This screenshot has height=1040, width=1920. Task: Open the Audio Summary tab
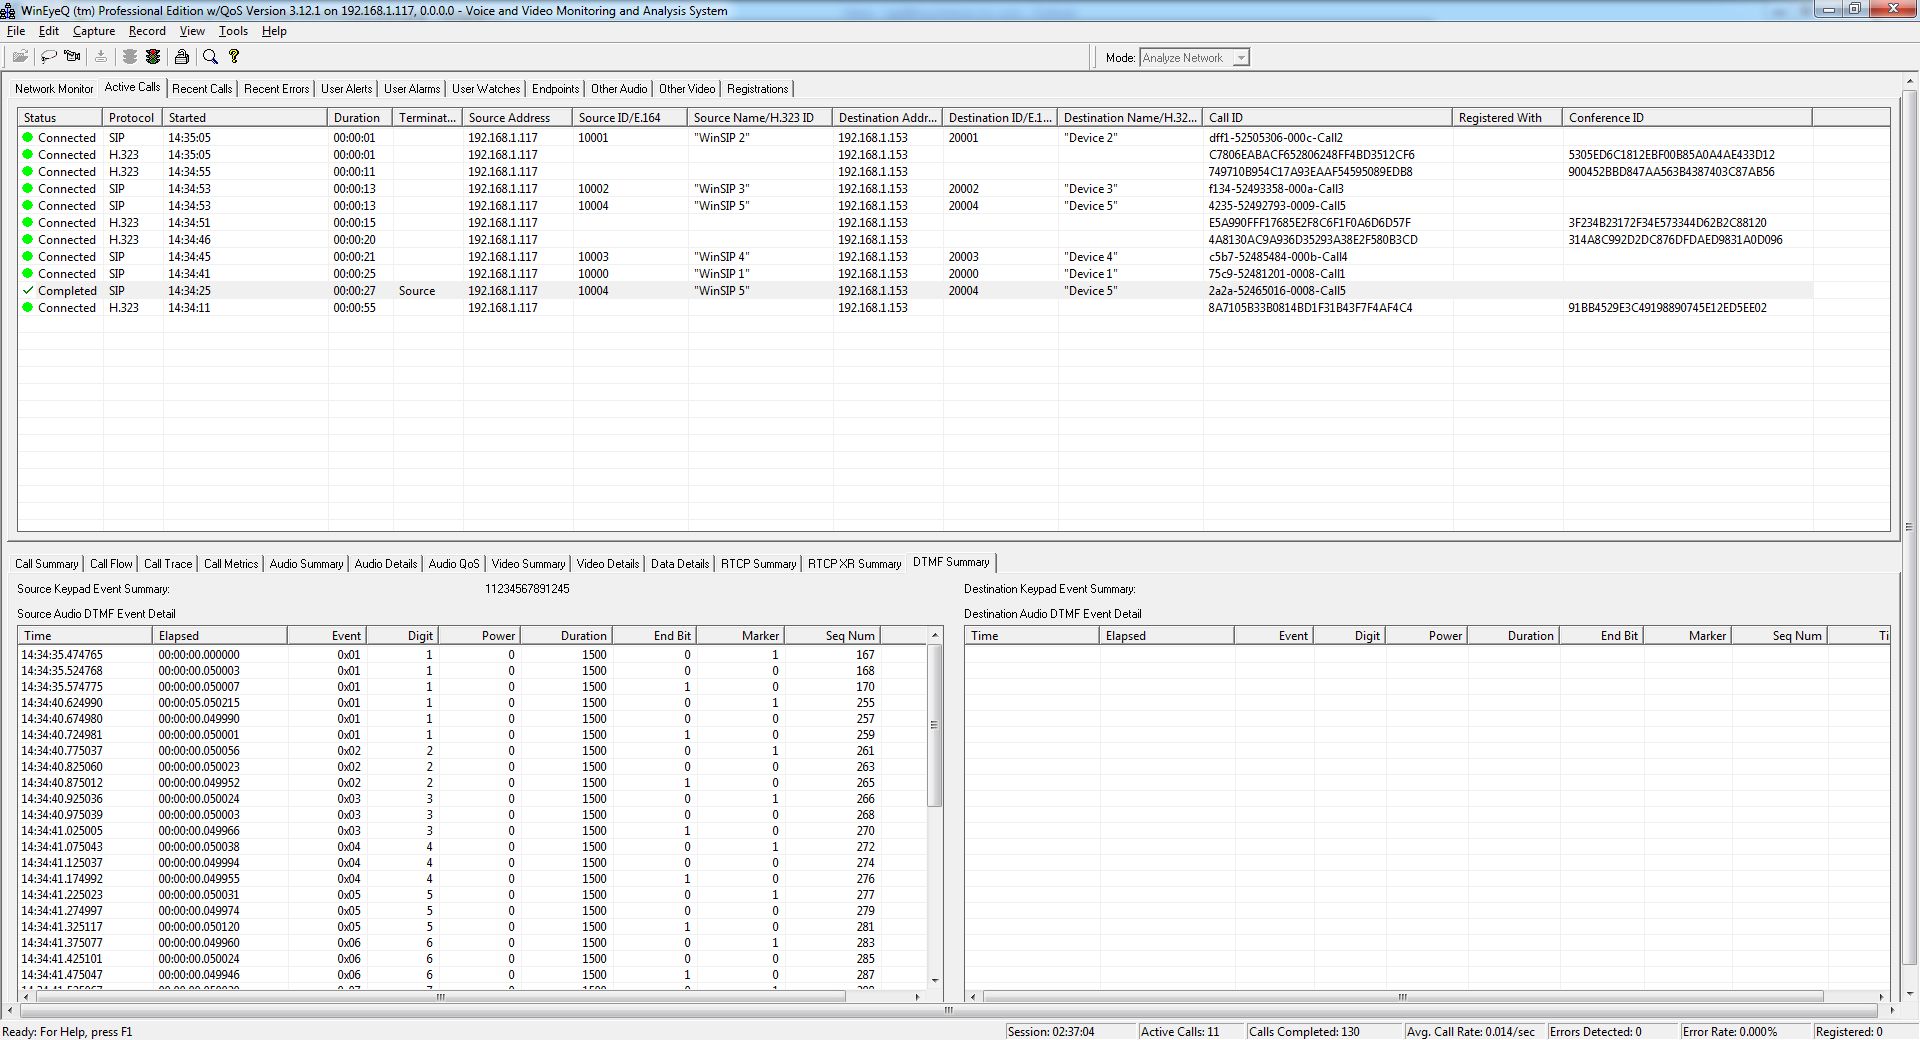(306, 564)
